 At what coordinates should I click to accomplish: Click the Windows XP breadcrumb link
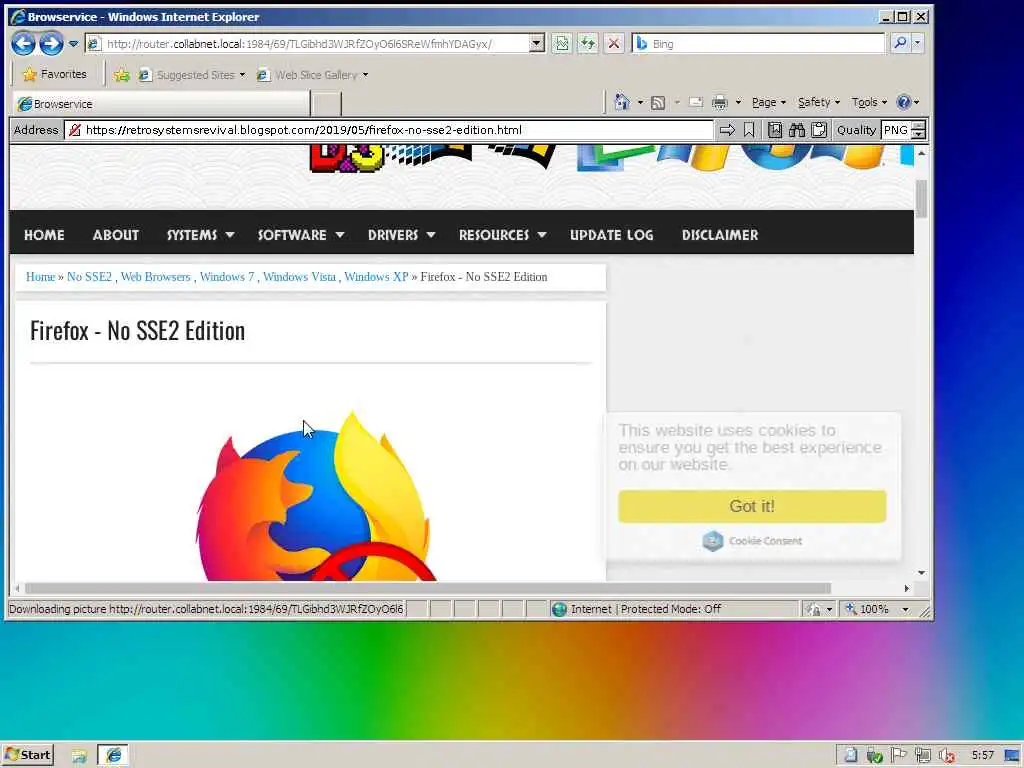coord(376,277)
